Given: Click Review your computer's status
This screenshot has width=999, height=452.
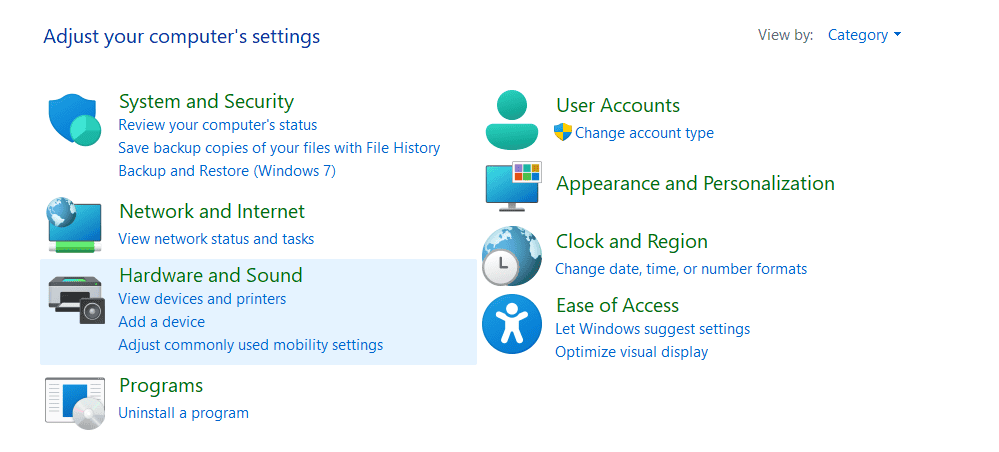Looking at the screenshot, I should pyautogui.click(x=218, y=125).
